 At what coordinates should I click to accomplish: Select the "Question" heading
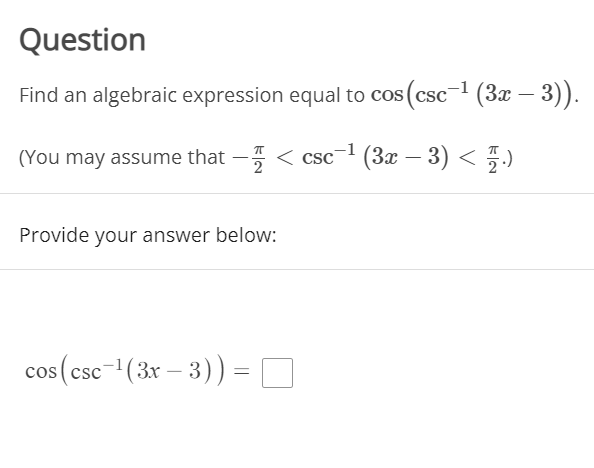[x=83, y=41]
